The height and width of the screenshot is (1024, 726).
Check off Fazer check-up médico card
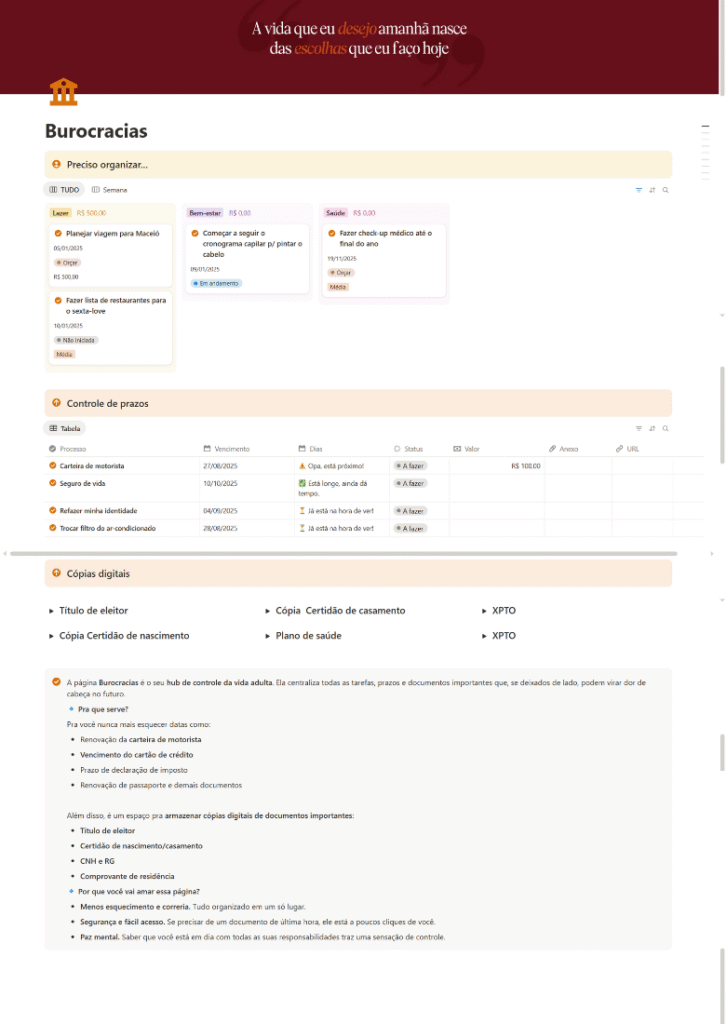(332, 233)
